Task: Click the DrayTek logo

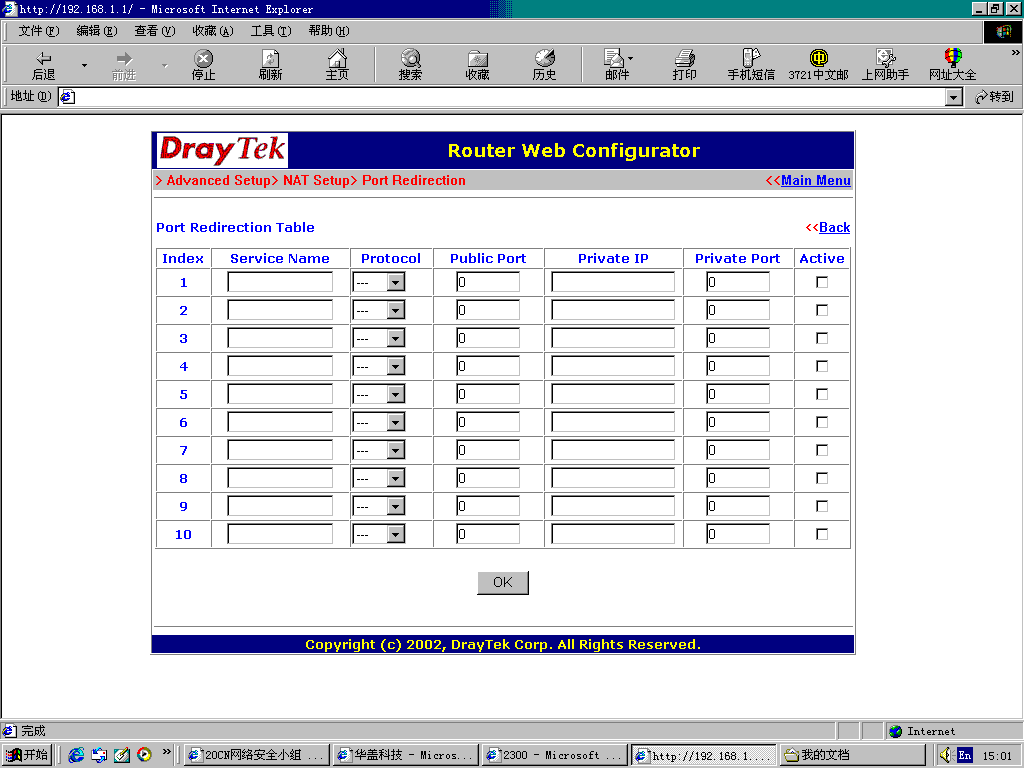Action: pyautogui.click(x=222, y=150)
